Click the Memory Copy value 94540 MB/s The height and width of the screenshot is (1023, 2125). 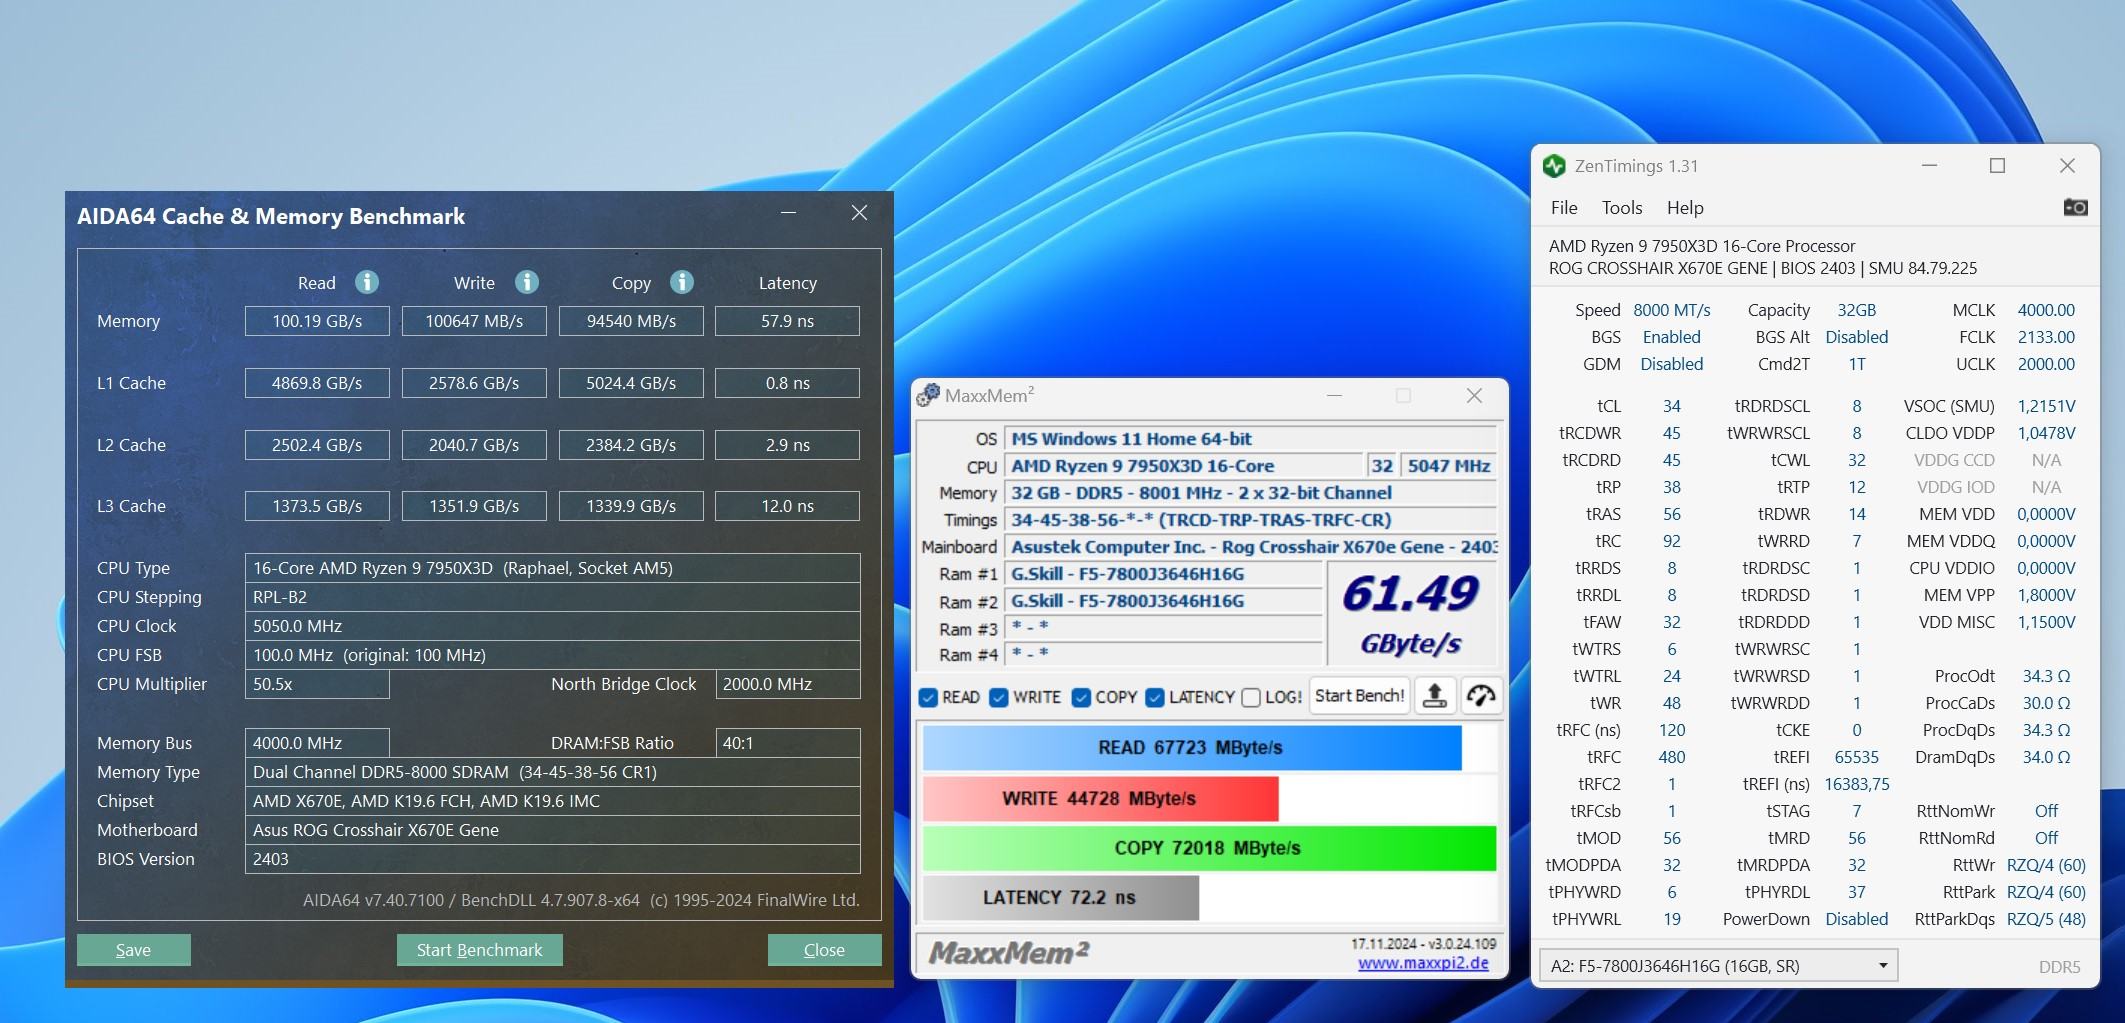pos(631,321)
